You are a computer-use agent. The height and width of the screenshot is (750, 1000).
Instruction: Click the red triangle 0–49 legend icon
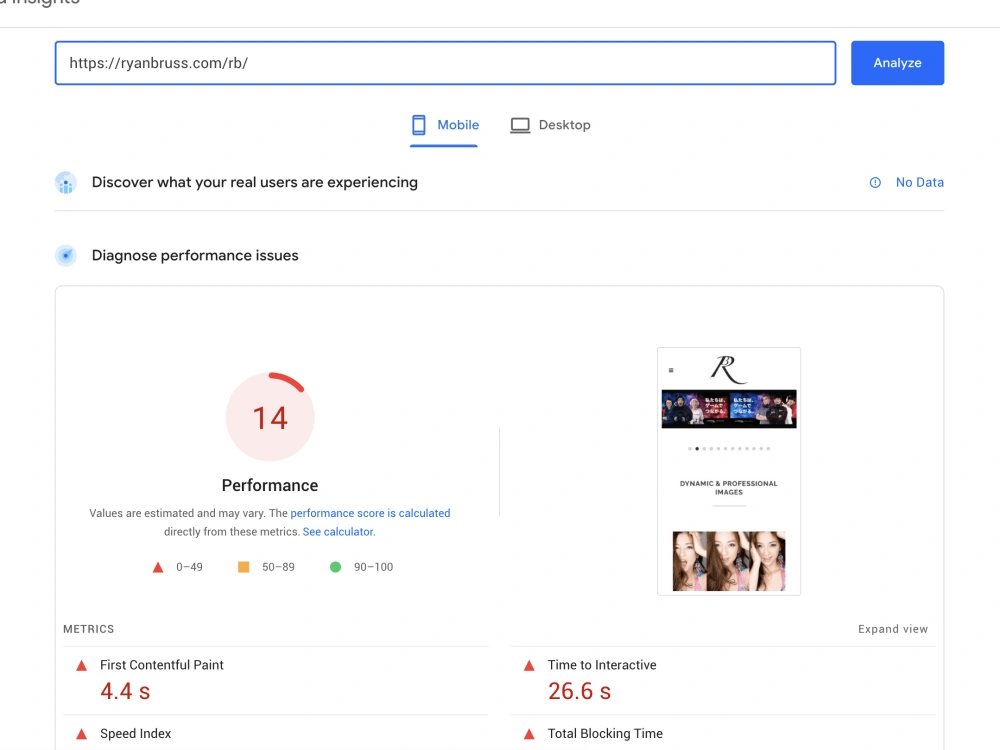coord(158,567)
